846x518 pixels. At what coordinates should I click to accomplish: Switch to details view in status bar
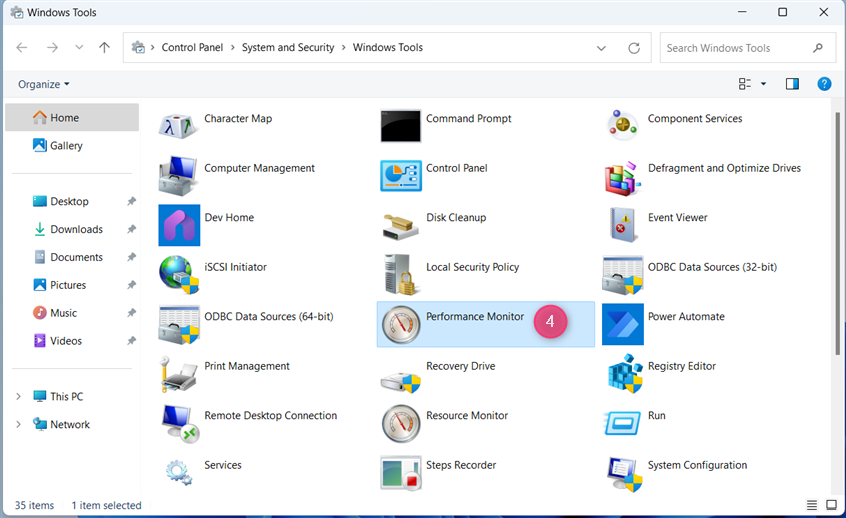click(811, 505)
